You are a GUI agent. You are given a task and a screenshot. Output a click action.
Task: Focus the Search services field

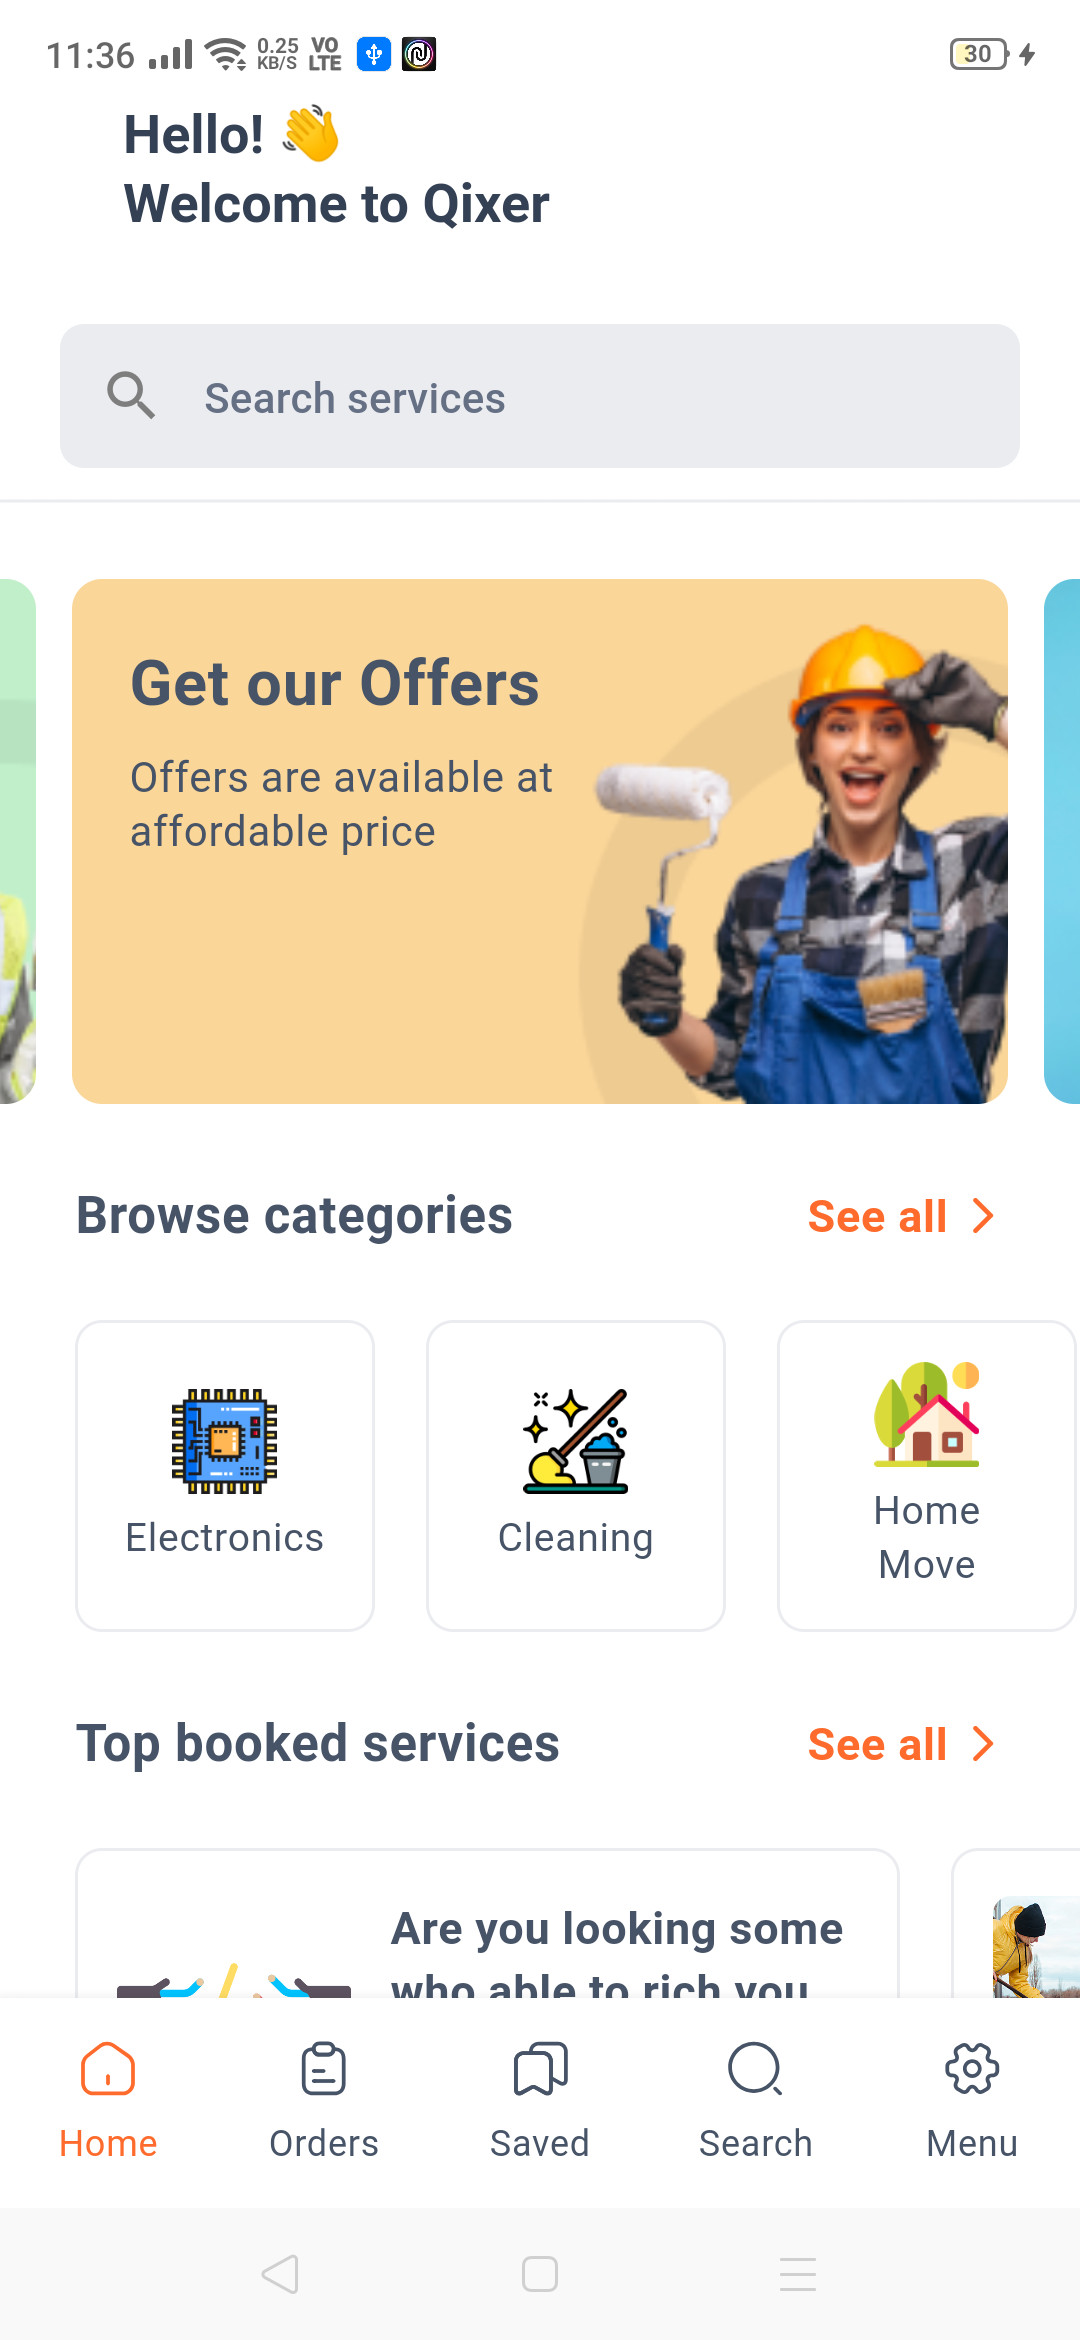(x=540, y=396)
